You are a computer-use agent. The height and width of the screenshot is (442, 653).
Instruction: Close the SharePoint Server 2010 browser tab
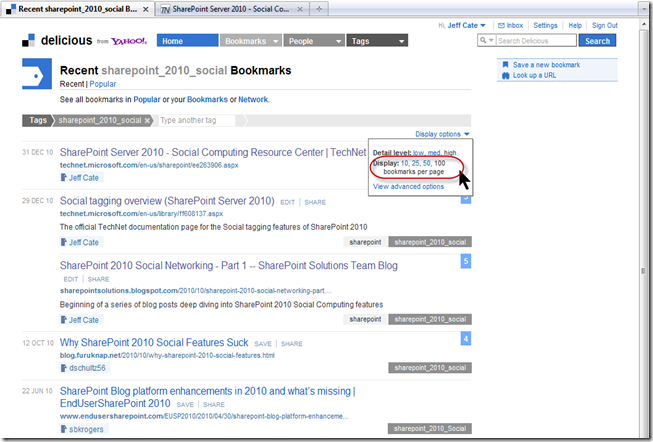click(300, 9)
